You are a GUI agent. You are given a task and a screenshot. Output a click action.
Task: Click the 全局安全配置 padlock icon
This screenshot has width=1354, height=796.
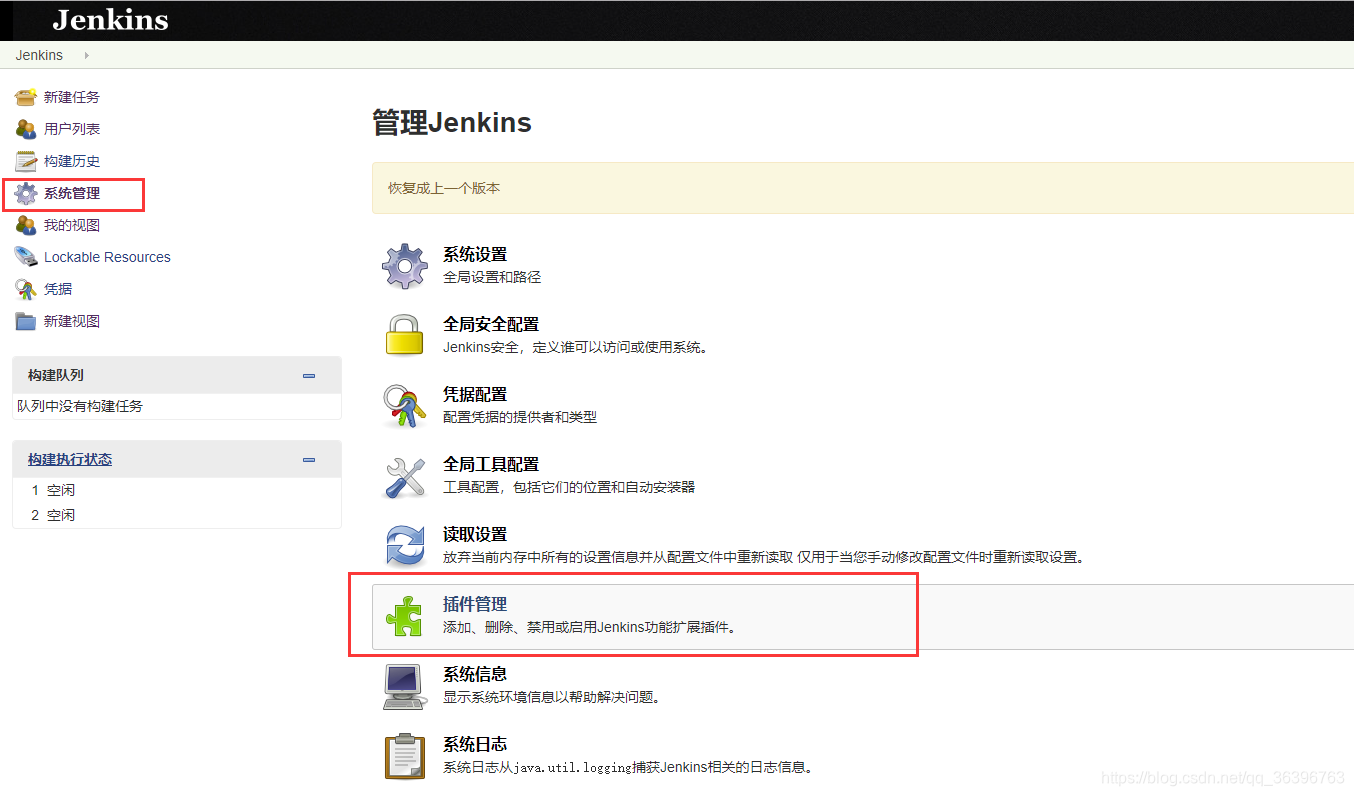[405, 335]
